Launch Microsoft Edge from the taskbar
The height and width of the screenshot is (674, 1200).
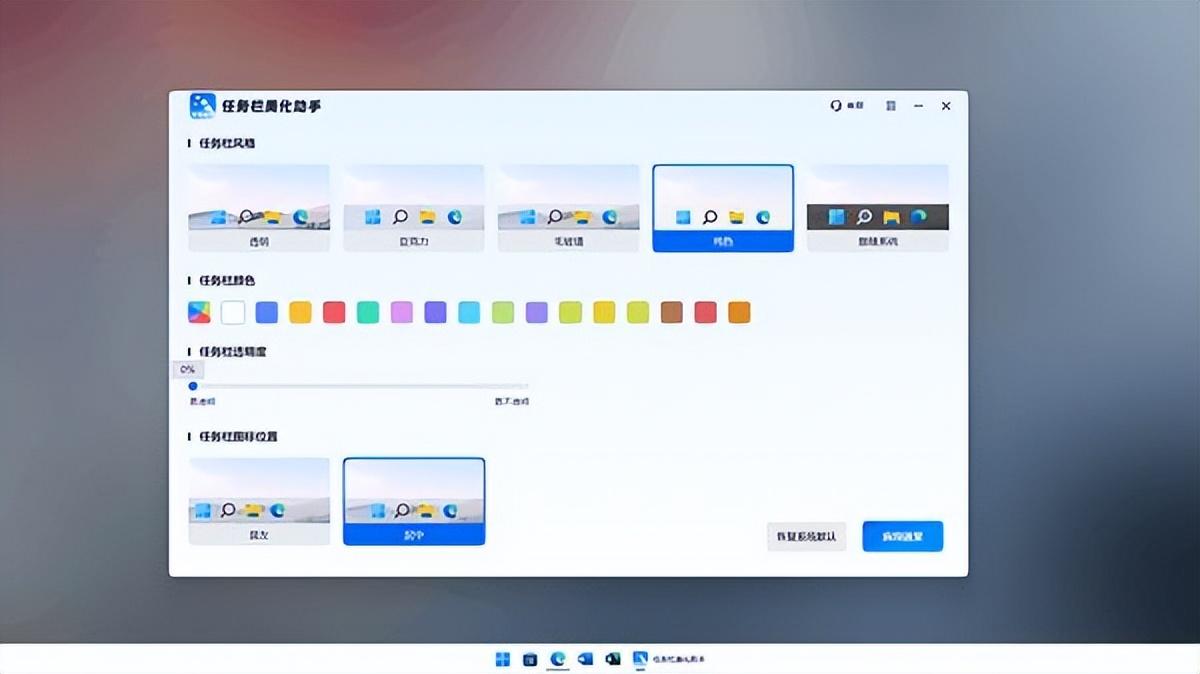(x=558, y=659)
